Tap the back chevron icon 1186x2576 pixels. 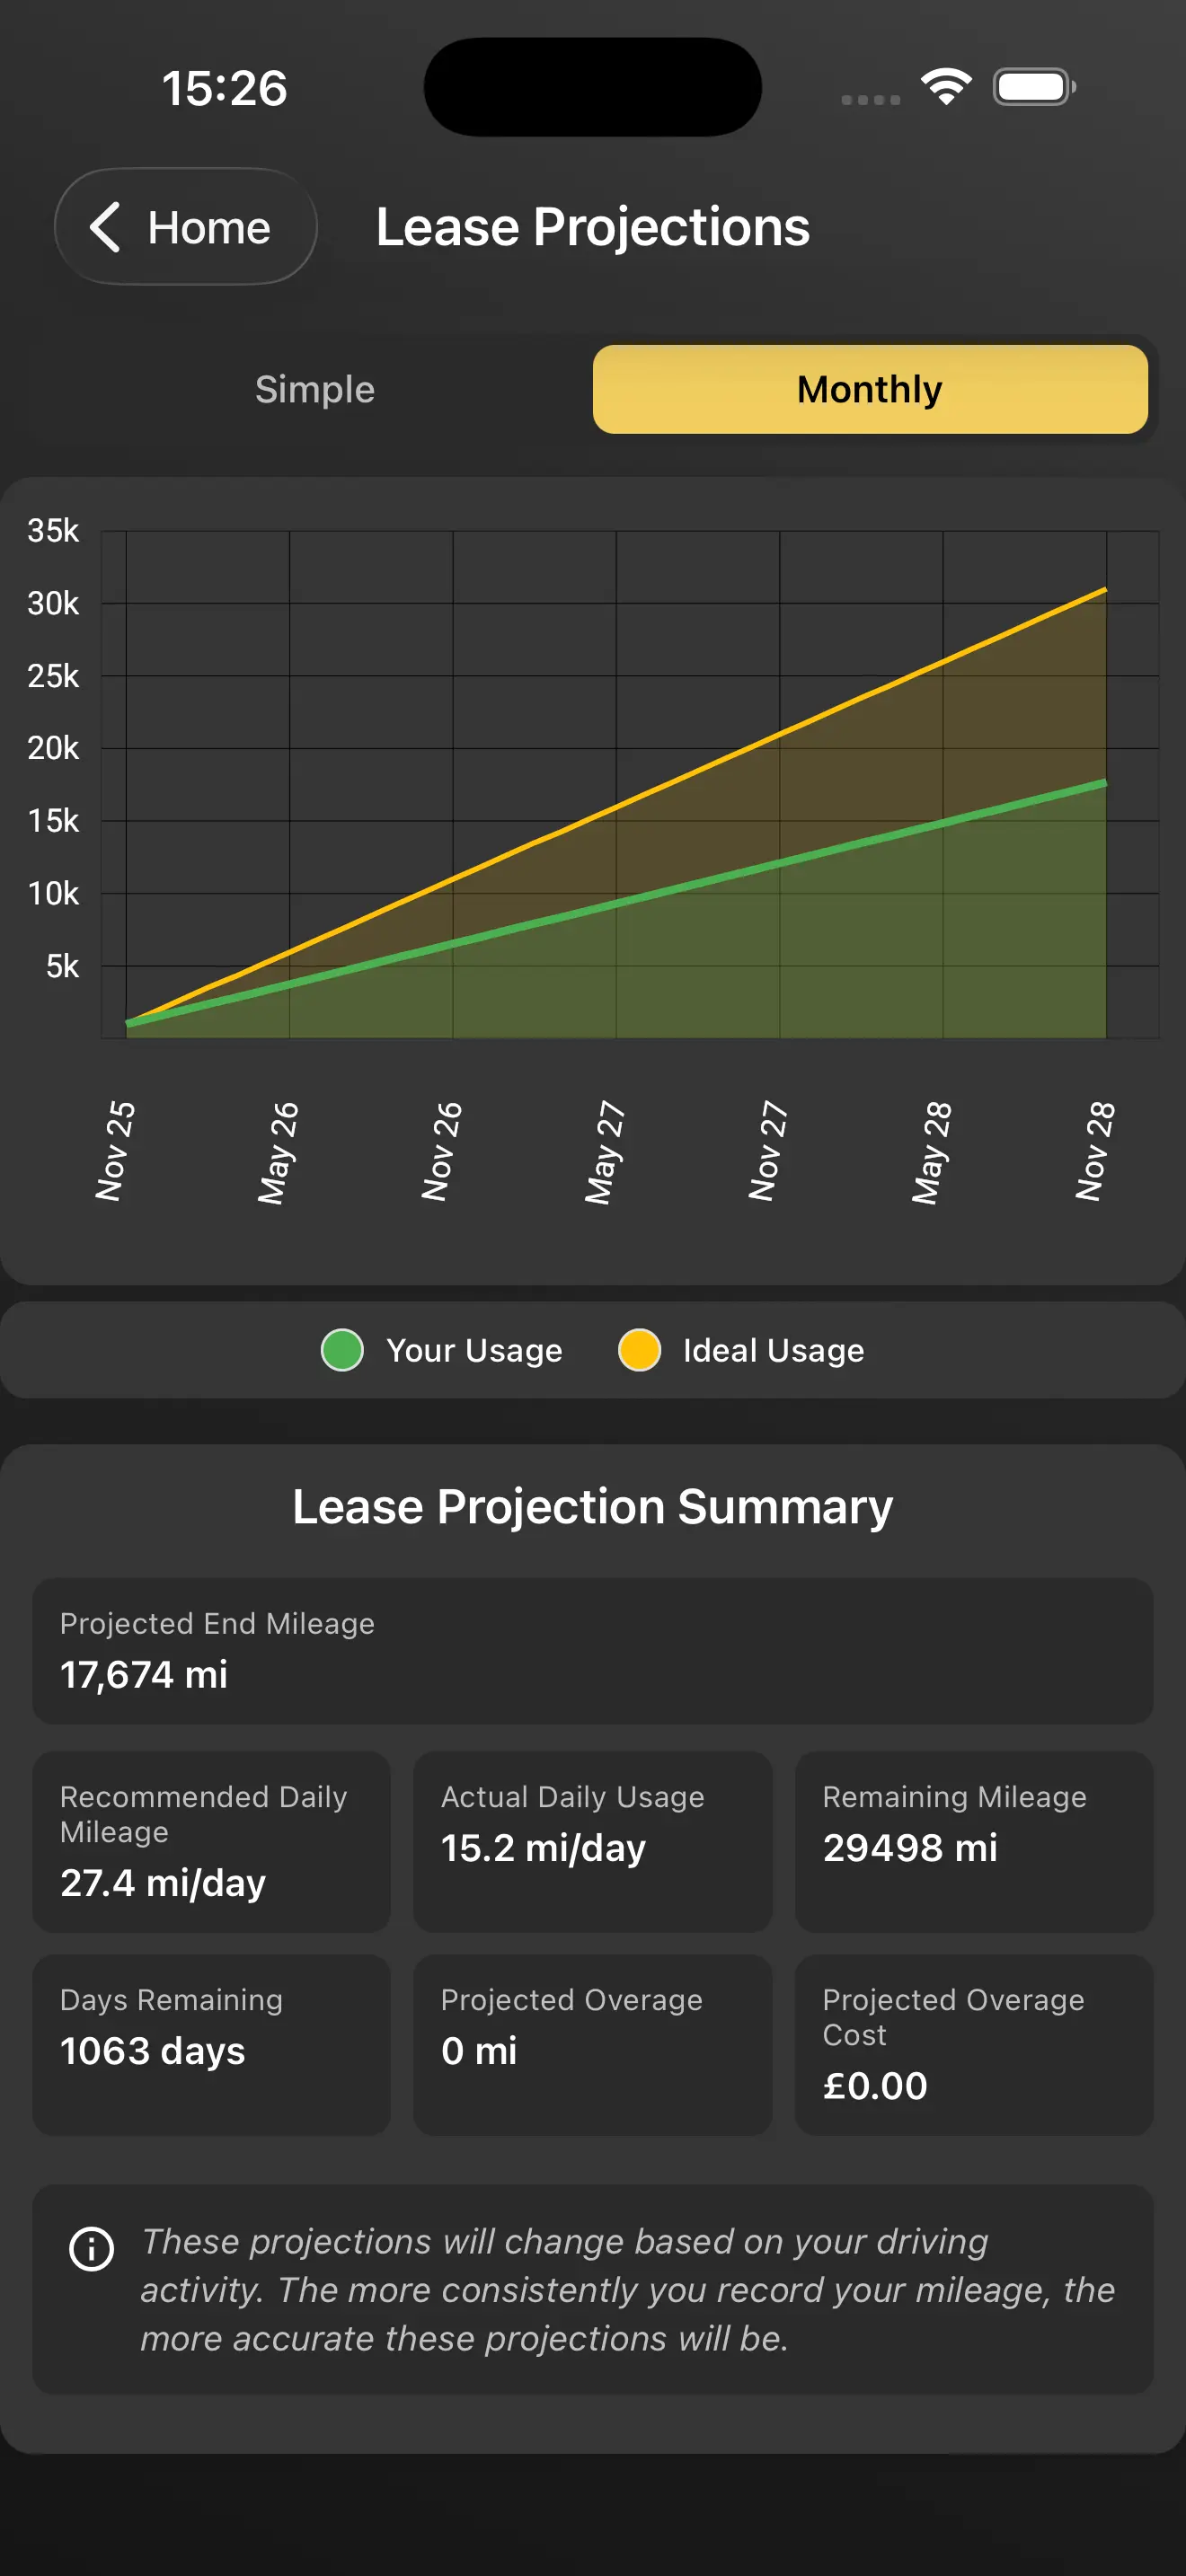[106, 227]
